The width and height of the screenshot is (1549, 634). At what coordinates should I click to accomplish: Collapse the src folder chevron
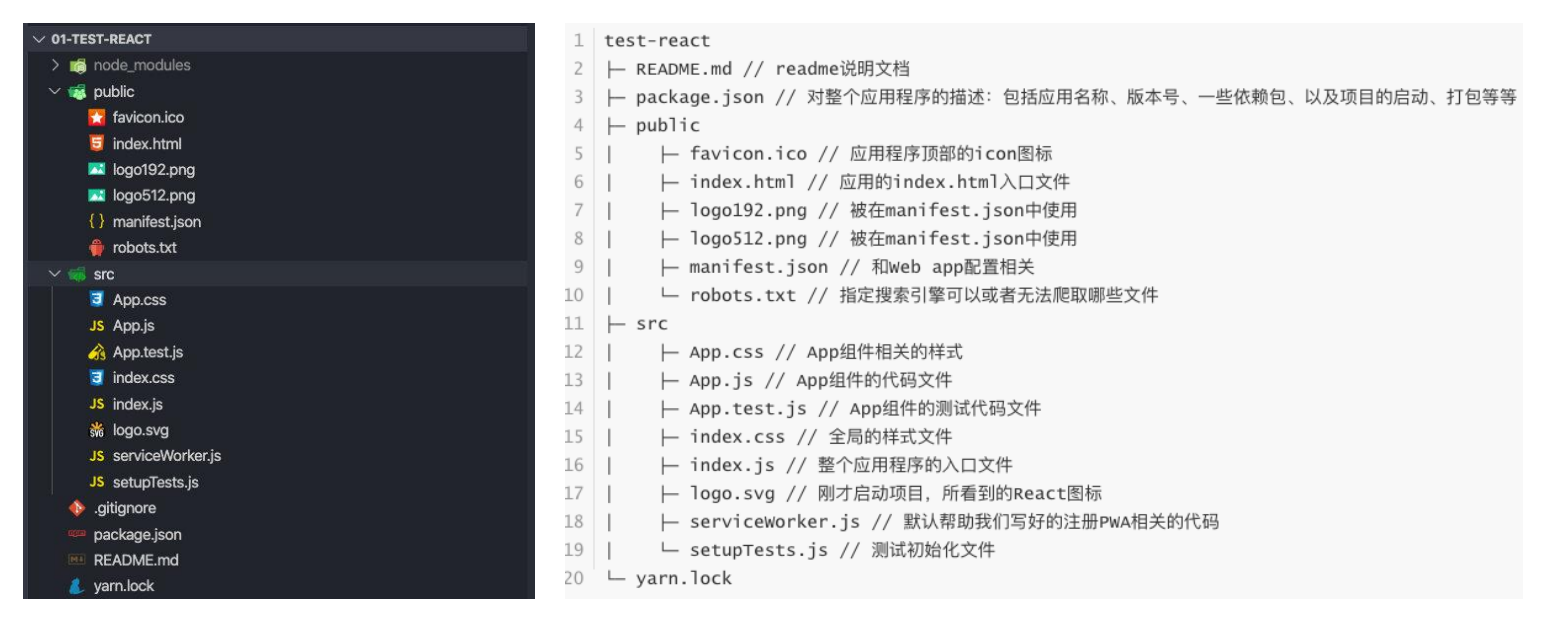tap(56, 273)
